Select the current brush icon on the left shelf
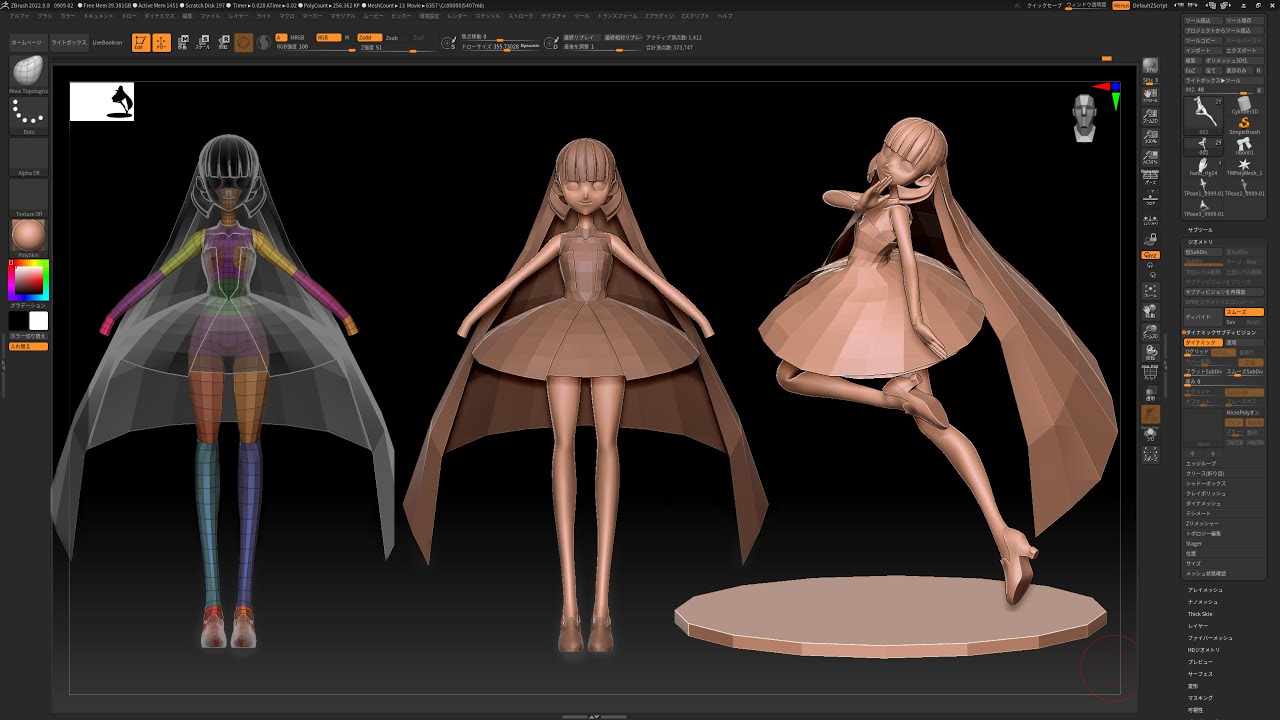 tap(27, 73)
